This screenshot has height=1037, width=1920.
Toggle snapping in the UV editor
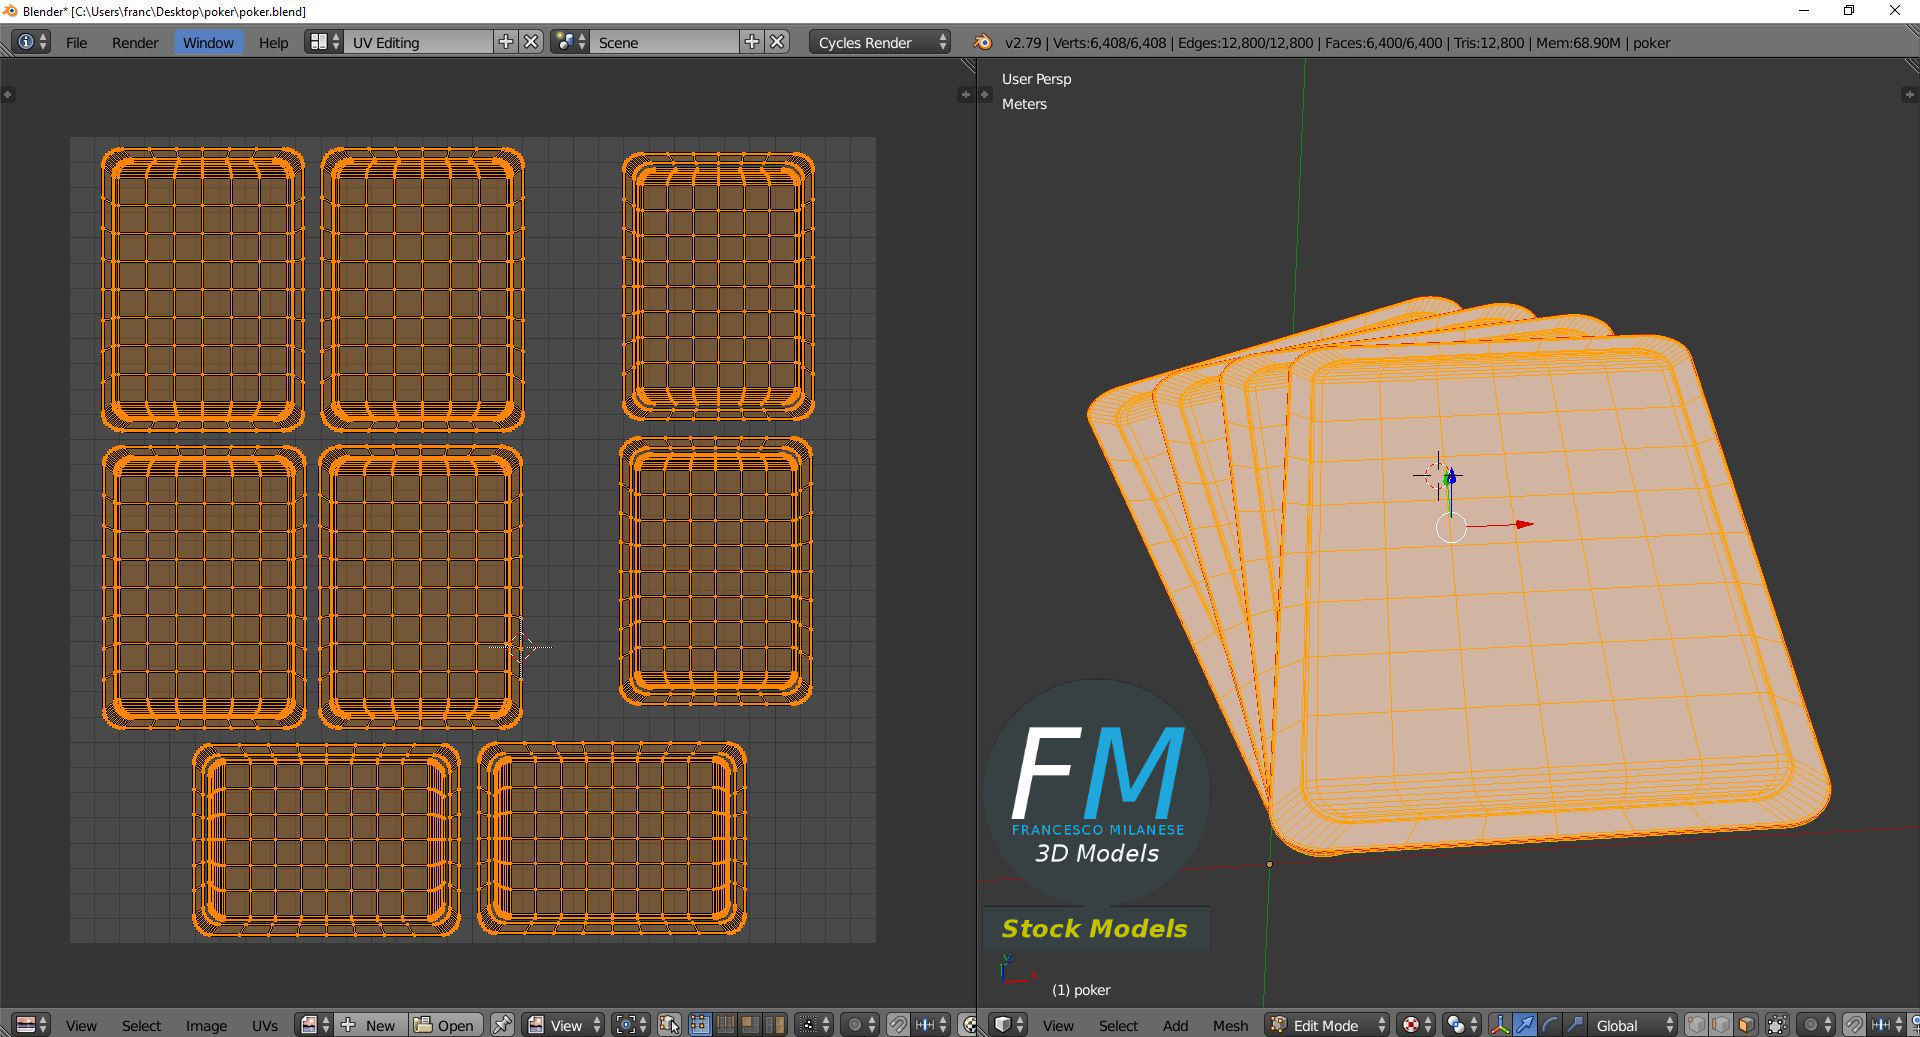(x=898, y=1025)
